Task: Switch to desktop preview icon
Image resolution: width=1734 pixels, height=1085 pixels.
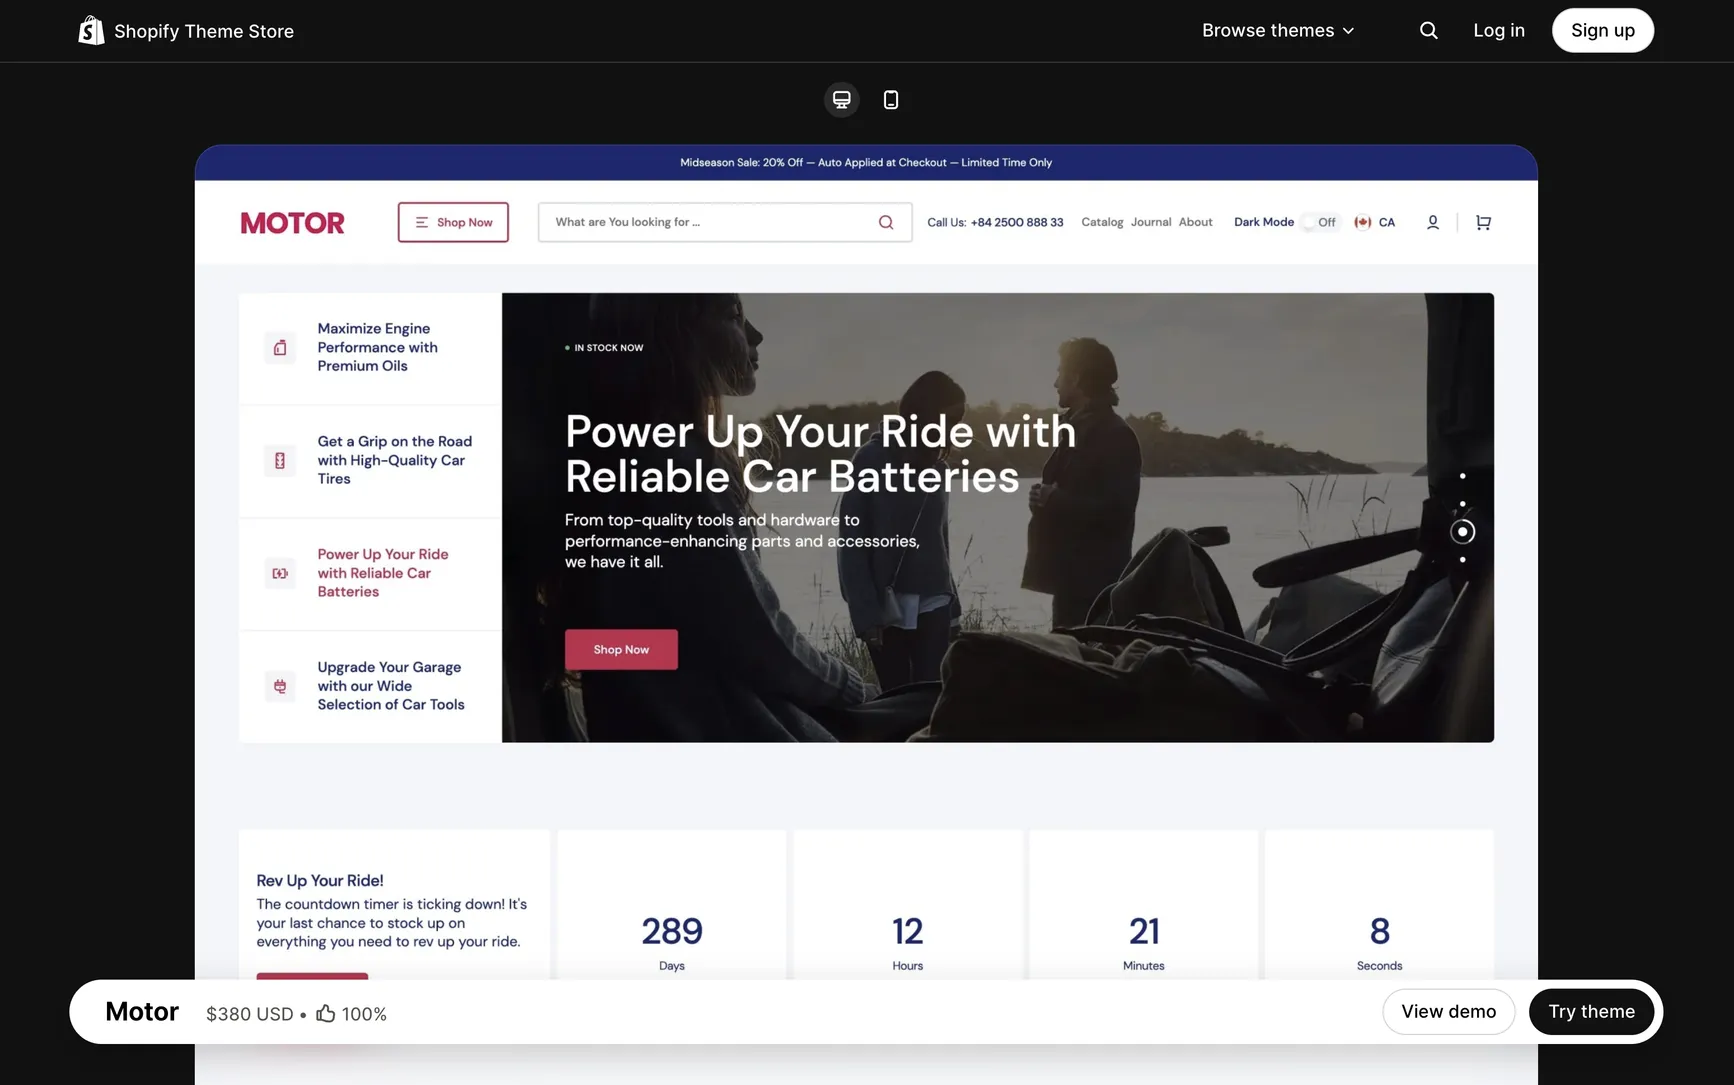Action: (841, 99)
